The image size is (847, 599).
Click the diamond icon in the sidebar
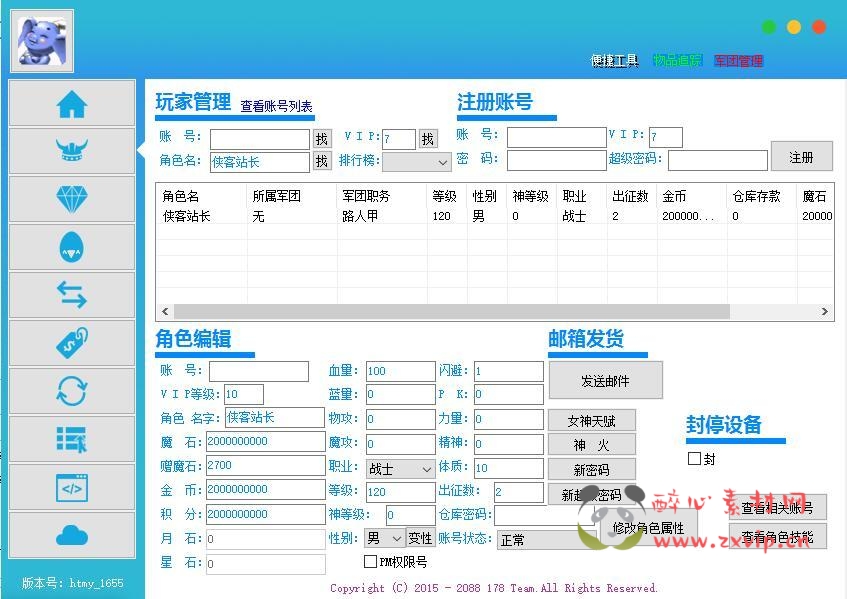(x=71, y=199)
